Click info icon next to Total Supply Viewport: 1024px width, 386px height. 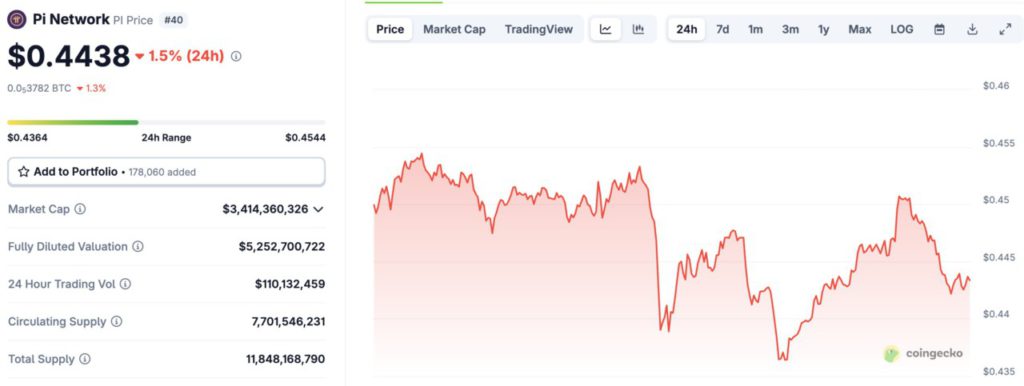click(x=85, y=359)
